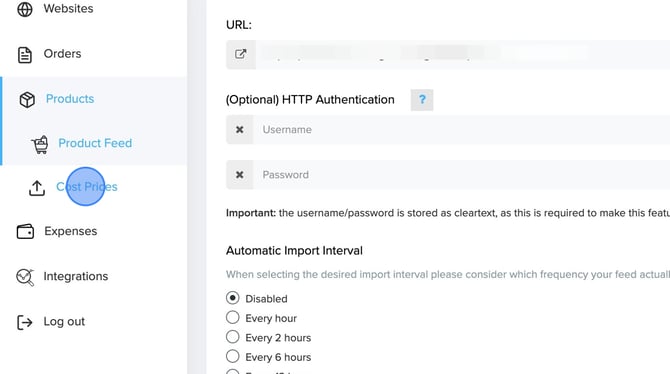Select Product Feed submenu
This screenshot has height=374, width=670.
(x=95, y=143)
